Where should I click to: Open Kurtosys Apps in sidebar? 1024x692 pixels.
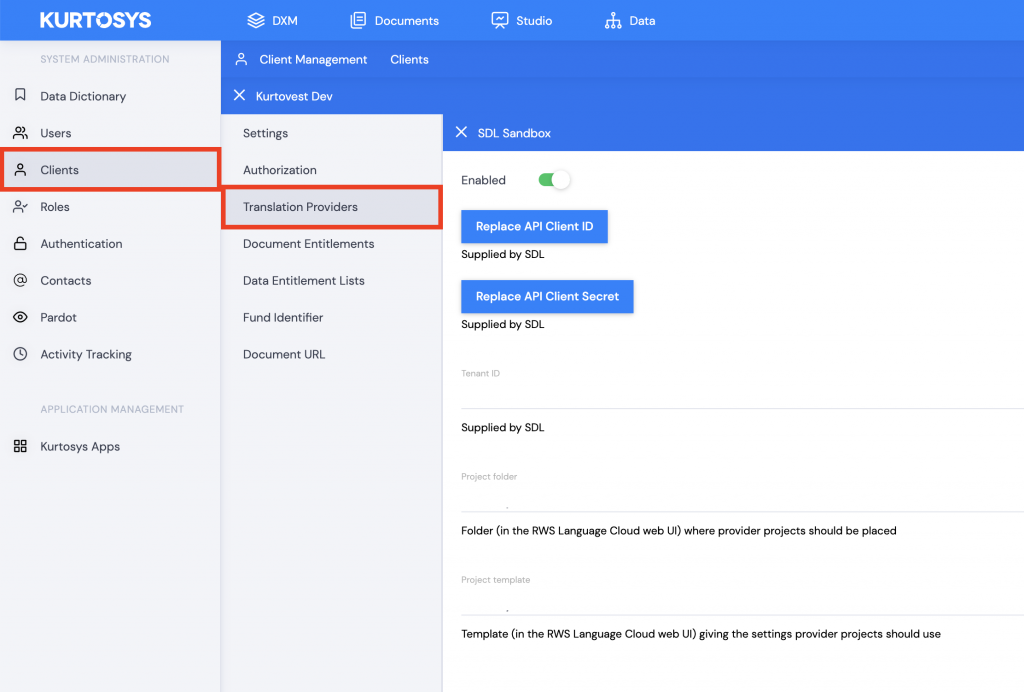click(x=110, y=447)
